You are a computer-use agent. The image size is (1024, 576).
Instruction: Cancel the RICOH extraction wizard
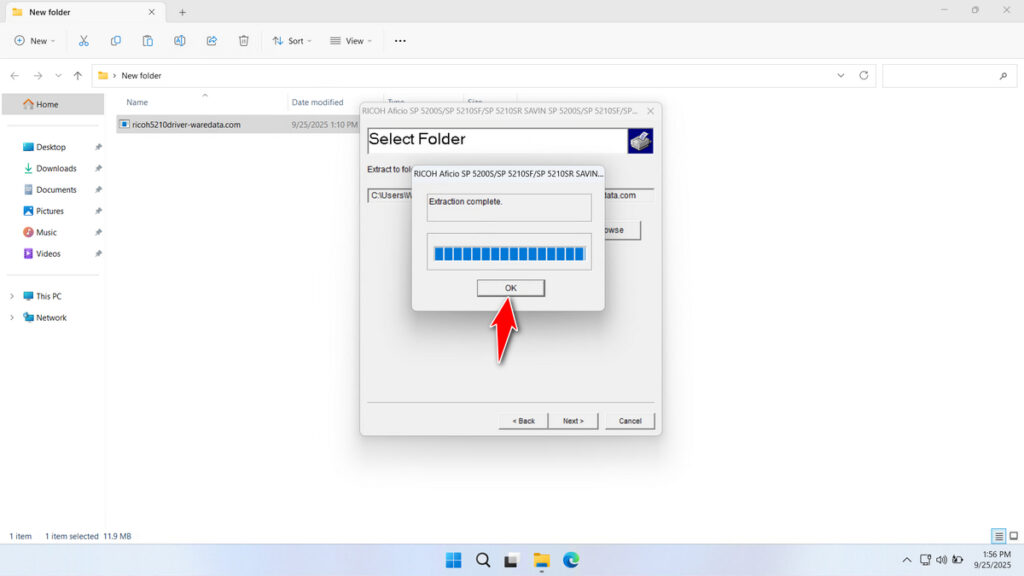pos(630,421)
